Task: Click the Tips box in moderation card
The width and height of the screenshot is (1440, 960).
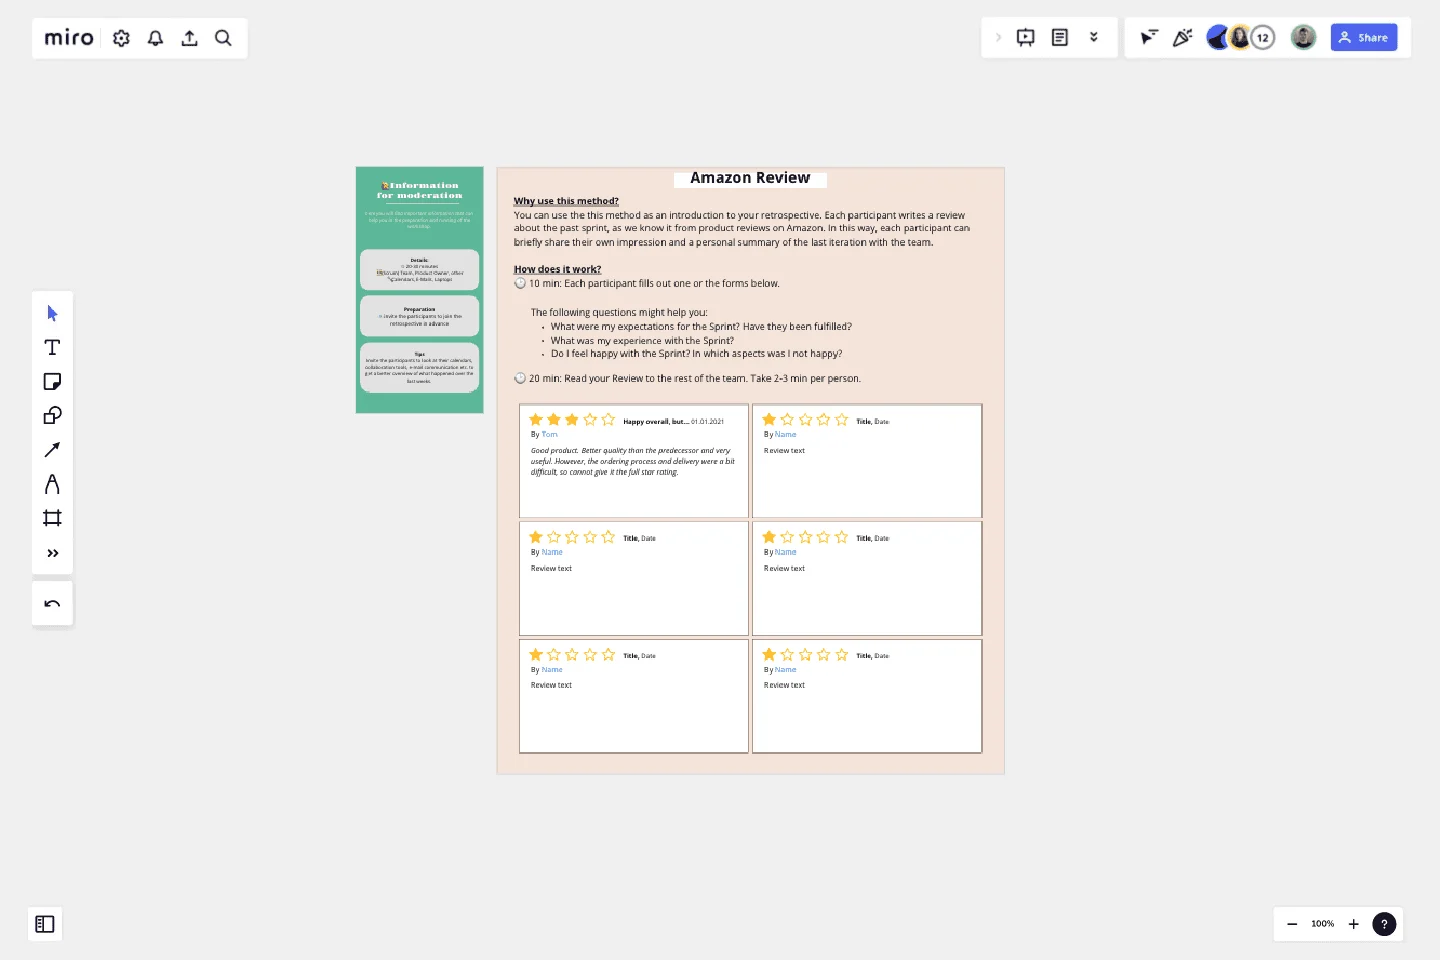Action: (x=420, y=368)
